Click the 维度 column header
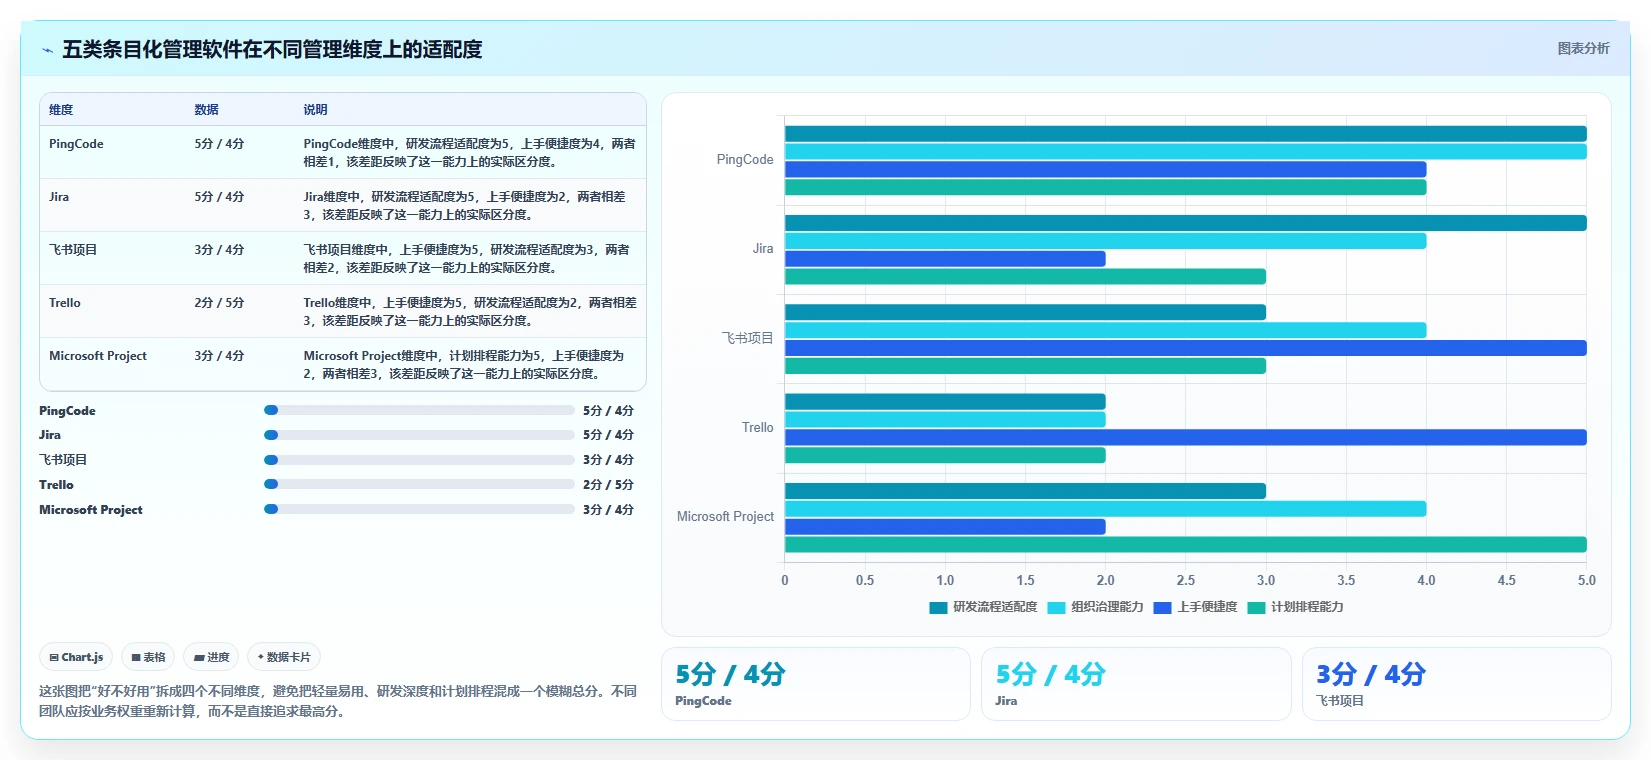The width and height of the screenshot is (1651, 760). [x=61, y=110]
